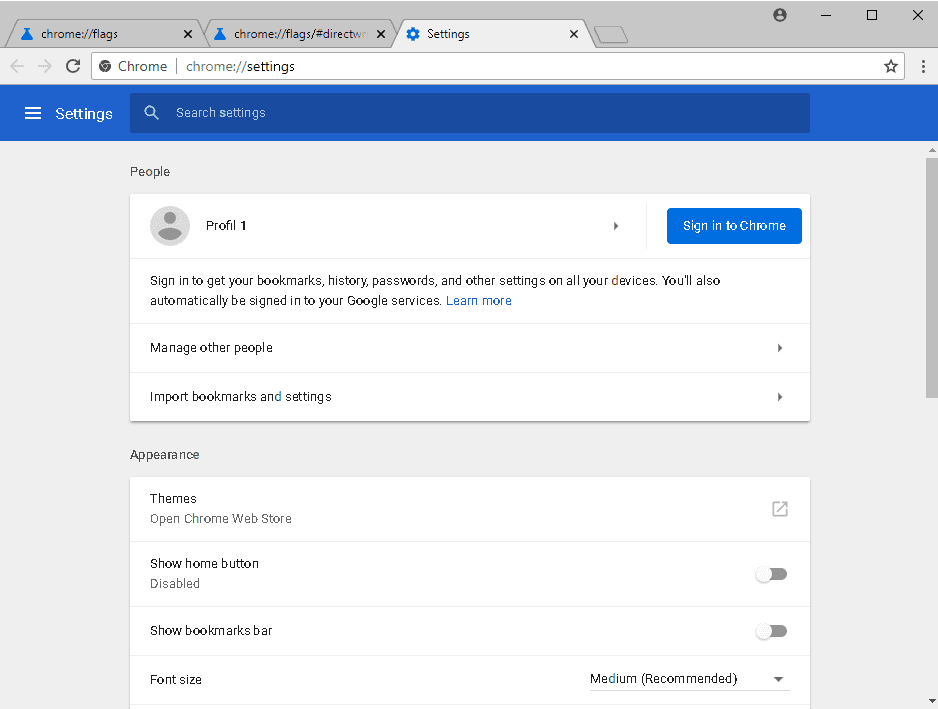This screenshot has width=938, height=709.
Task: Expand Import bookmarks and settings
Action: pos(780,397)
